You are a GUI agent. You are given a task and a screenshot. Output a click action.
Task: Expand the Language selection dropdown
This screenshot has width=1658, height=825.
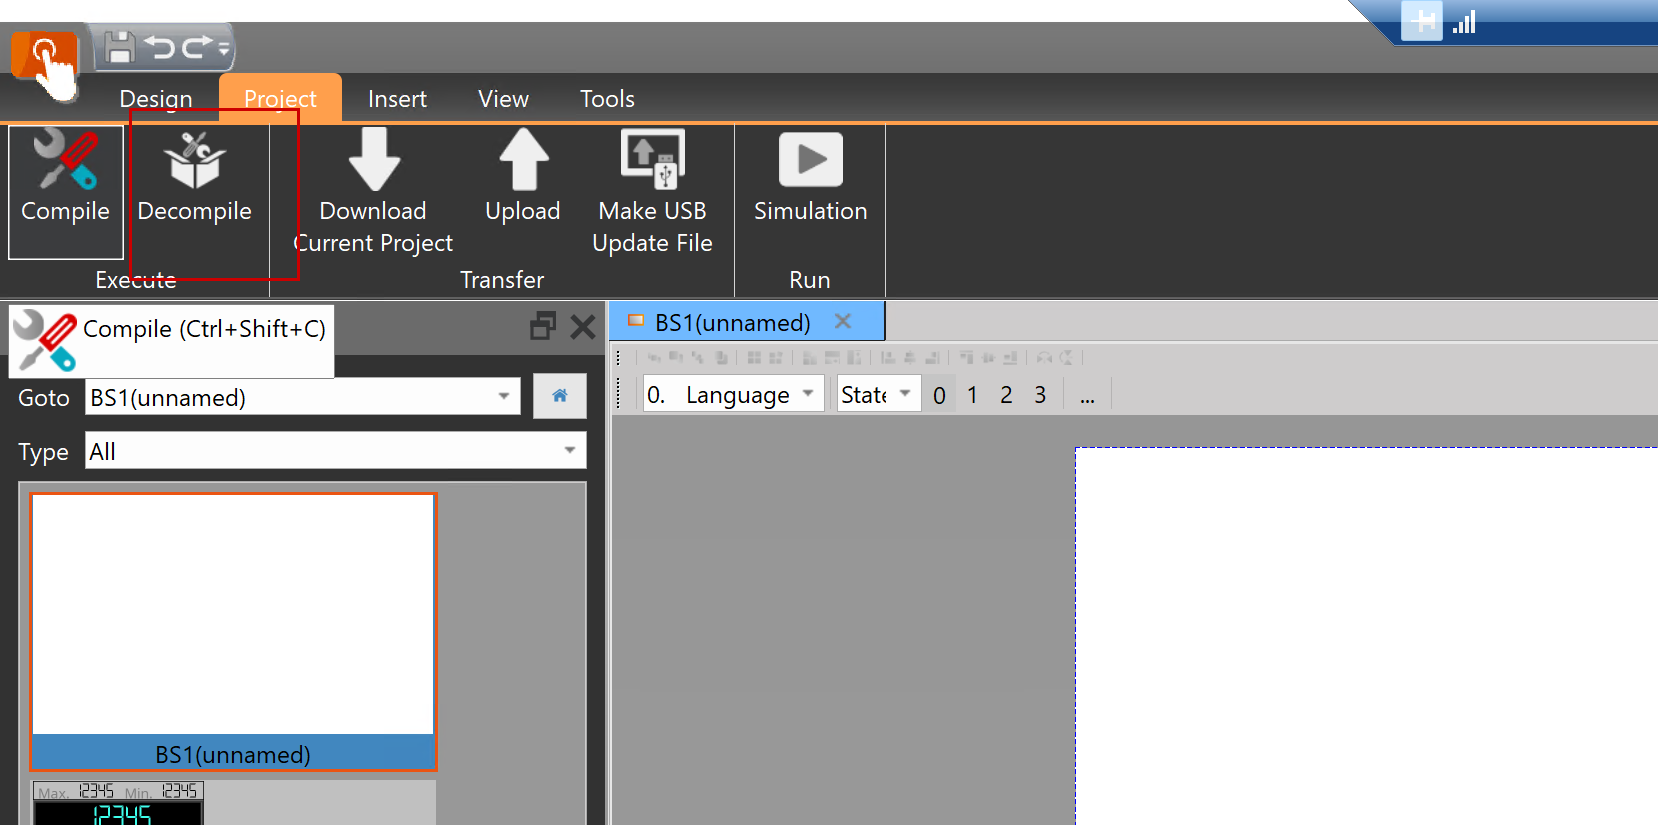click(x=807, y=394)
